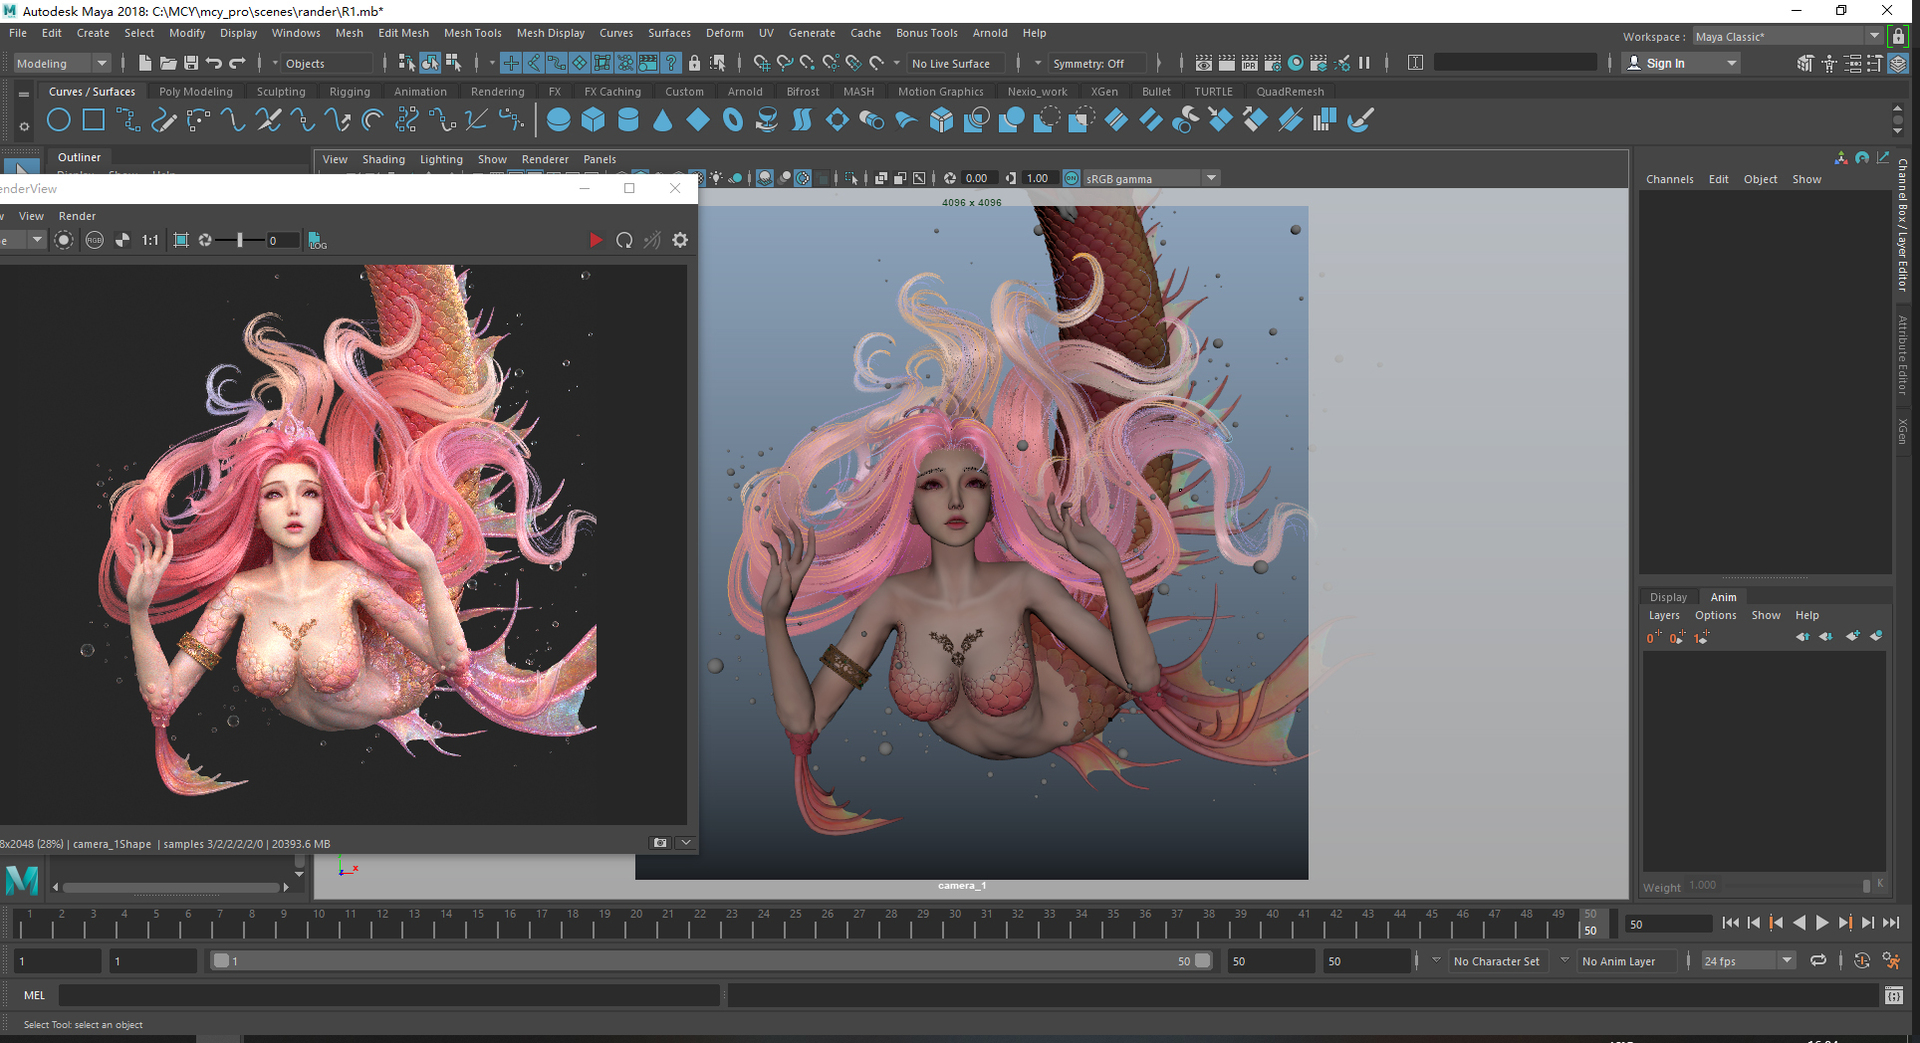Screen dimensions: 1920x1043
Task: Open the Renderer menu in viewport panel
Action: coord(545,159)
